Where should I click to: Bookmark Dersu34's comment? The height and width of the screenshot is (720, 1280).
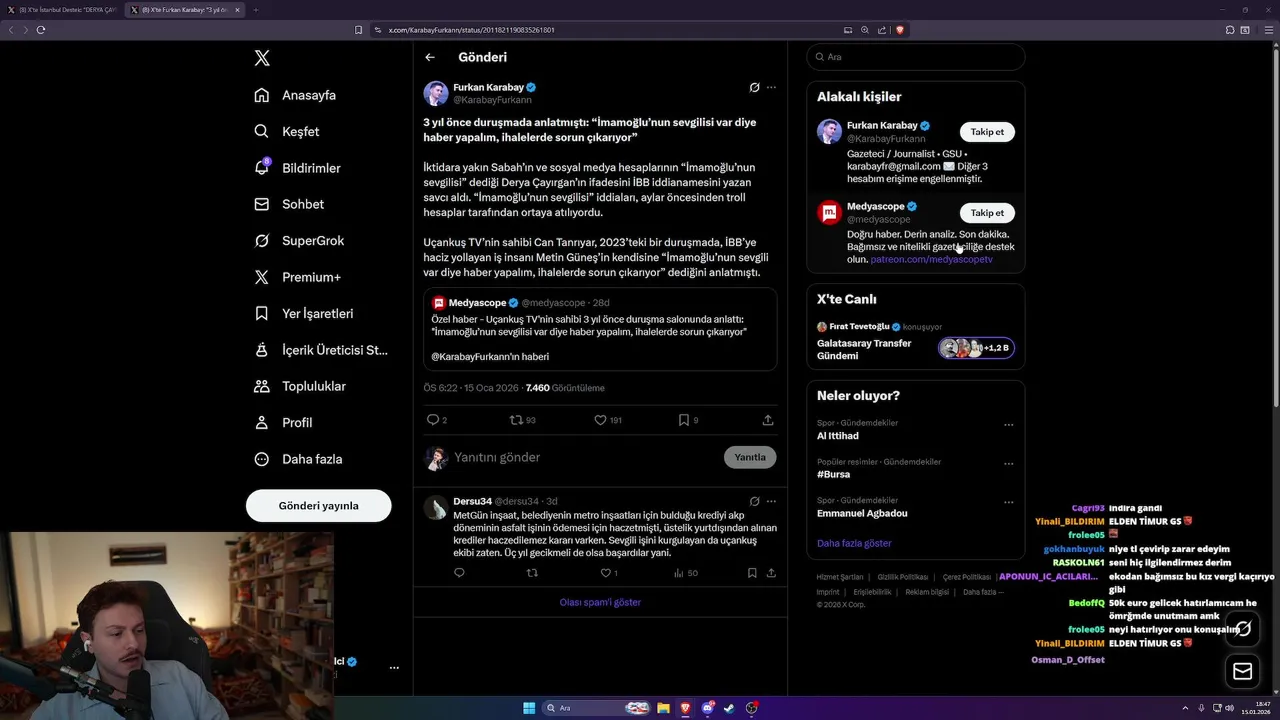pyautogui.click(x=752, y=573)
